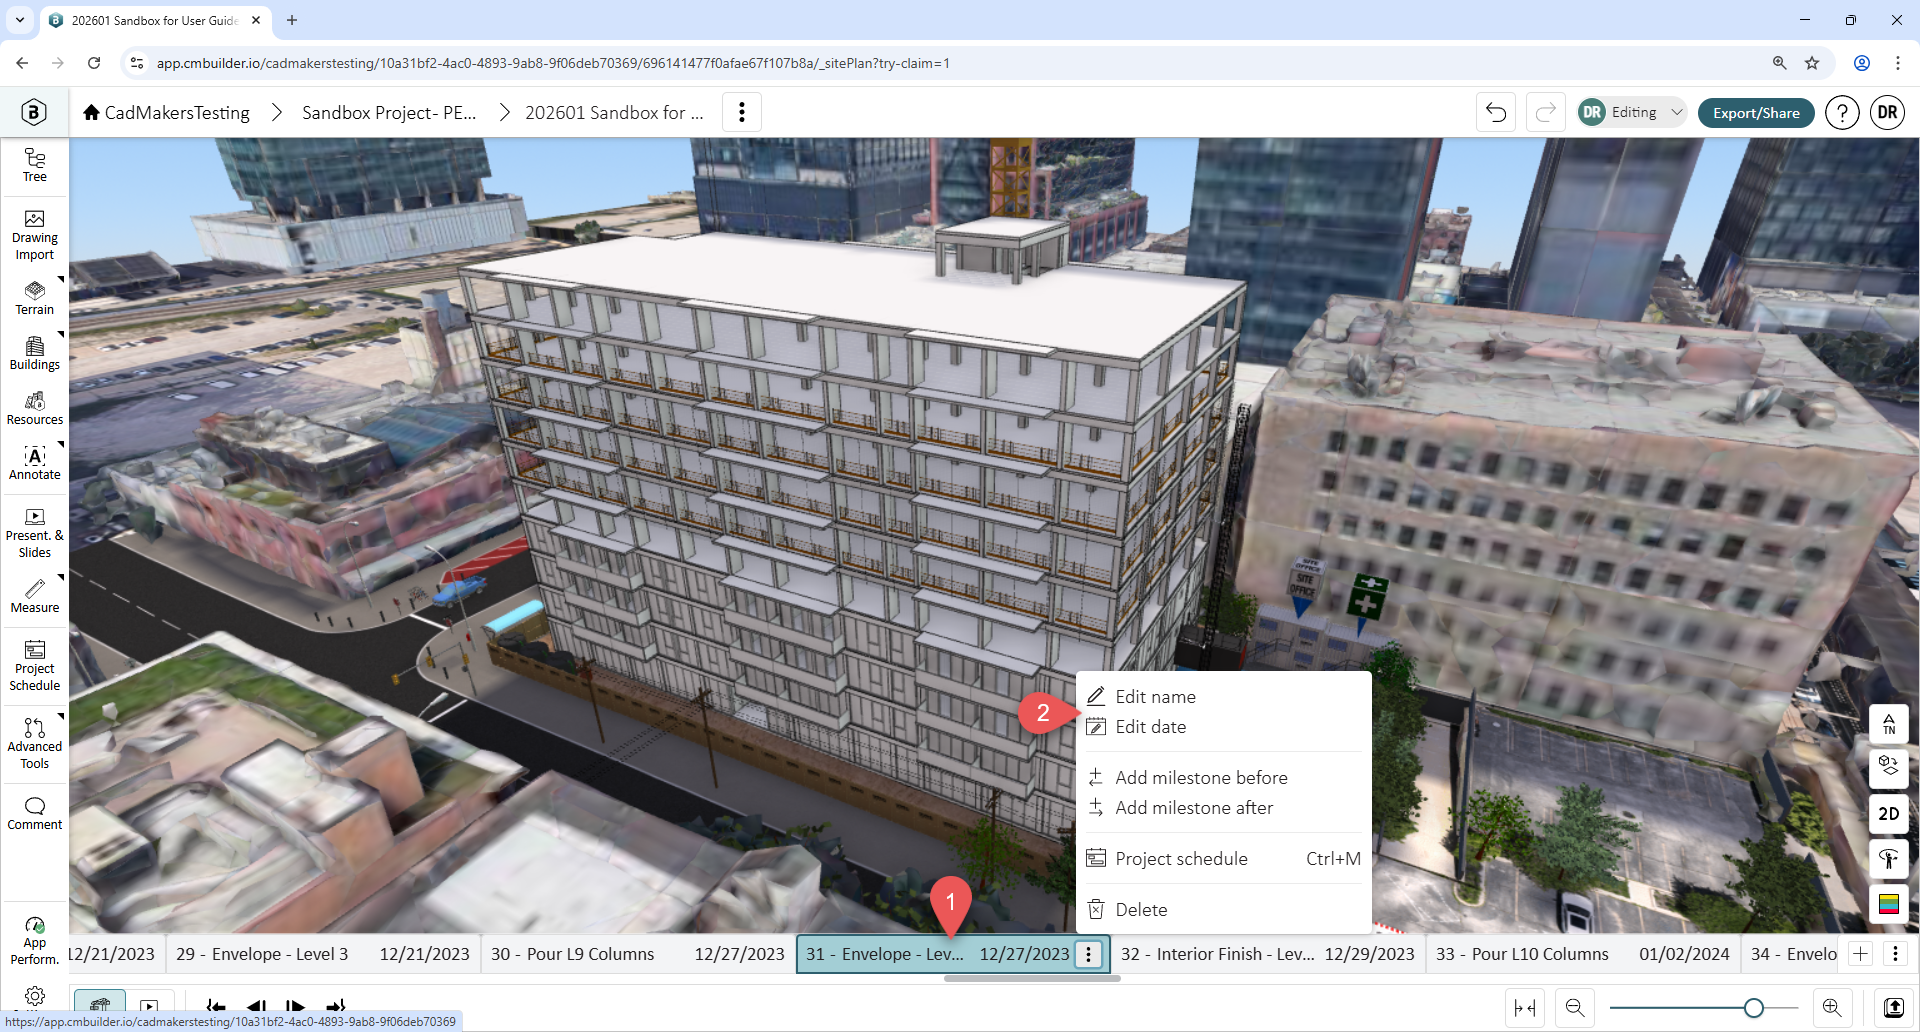Toggle the 2D view
Screen dimensions: 1920x1032
point(1889,814)
